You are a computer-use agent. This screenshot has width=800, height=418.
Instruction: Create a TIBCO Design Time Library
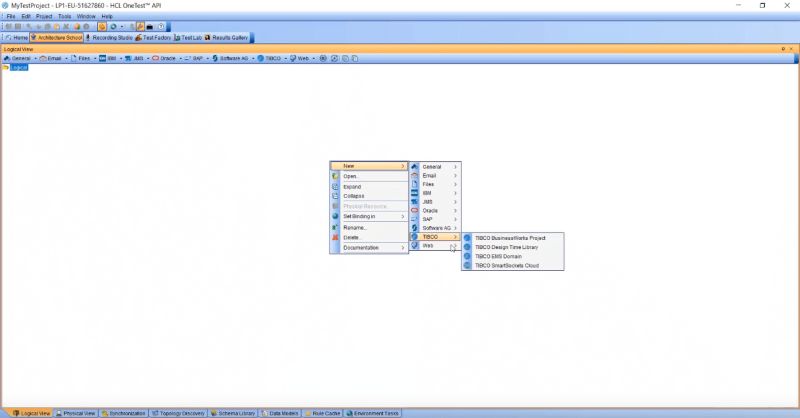[513, 247]
